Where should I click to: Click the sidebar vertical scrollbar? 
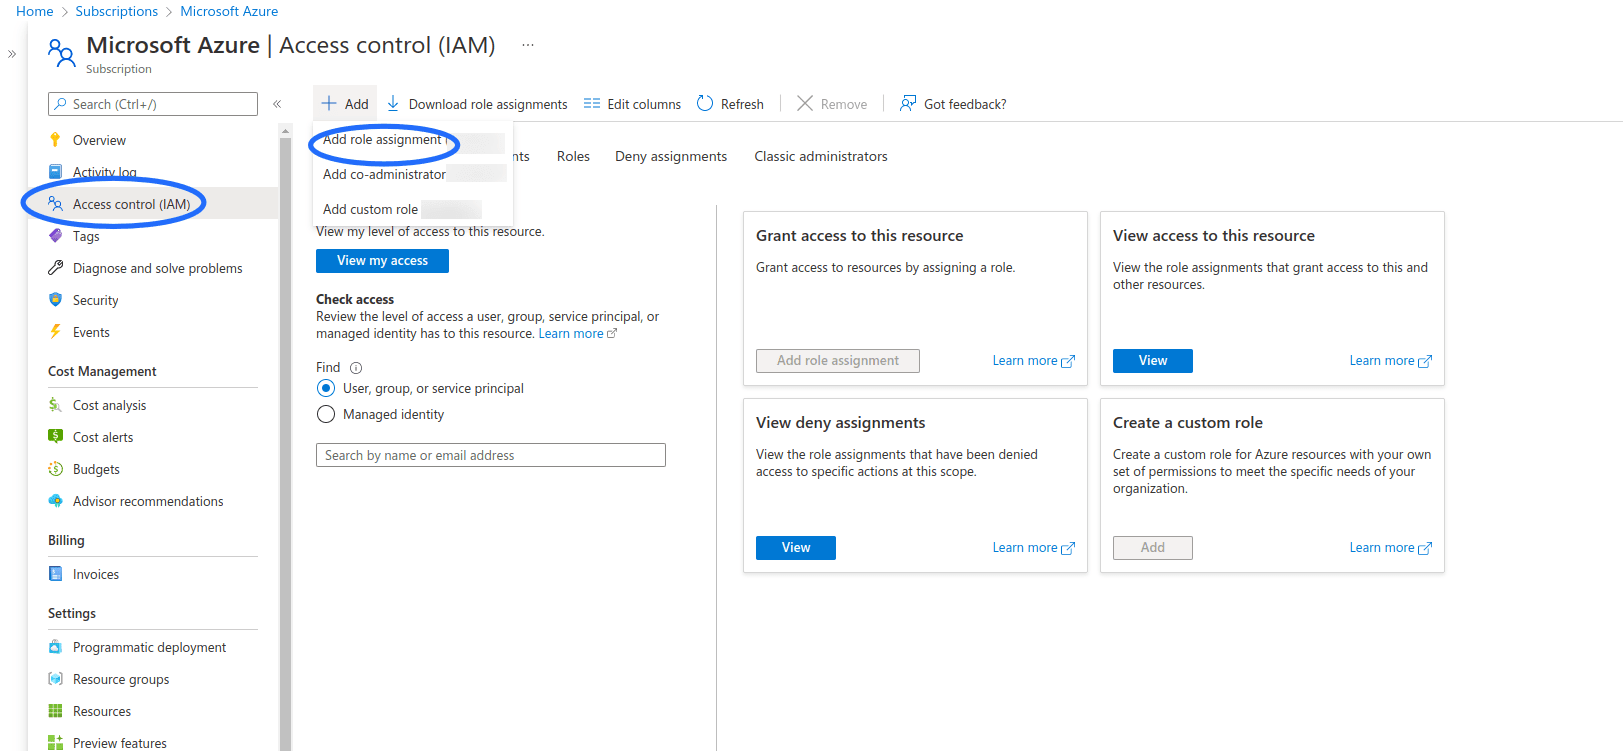285,440
